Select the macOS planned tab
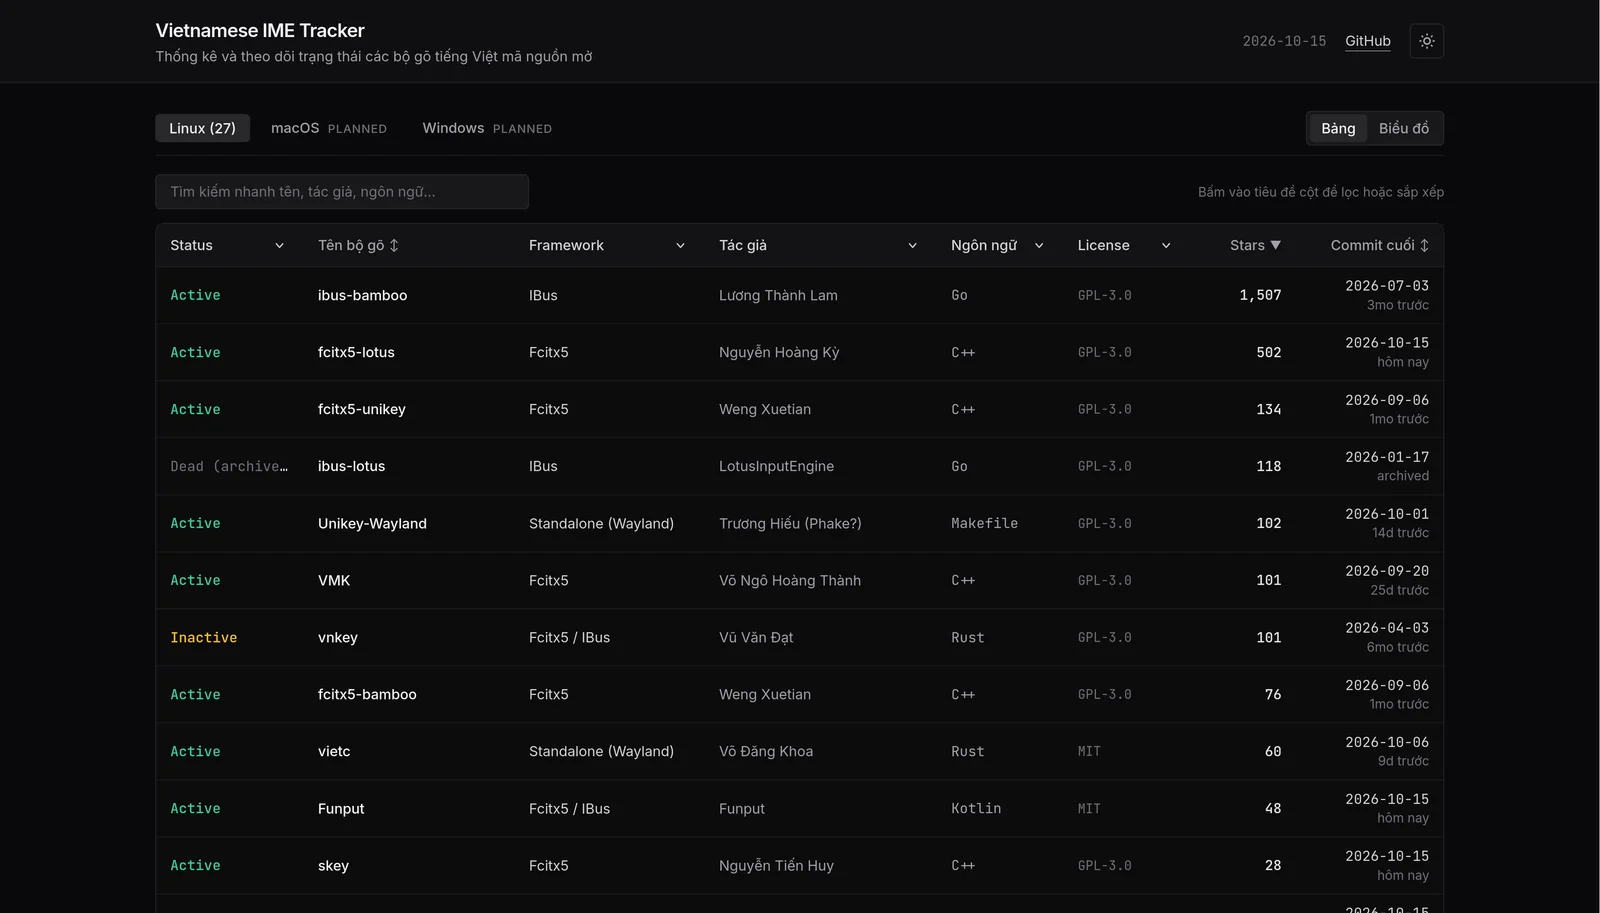This screenshot has height=913, width=1600. (x=328, y=128)
